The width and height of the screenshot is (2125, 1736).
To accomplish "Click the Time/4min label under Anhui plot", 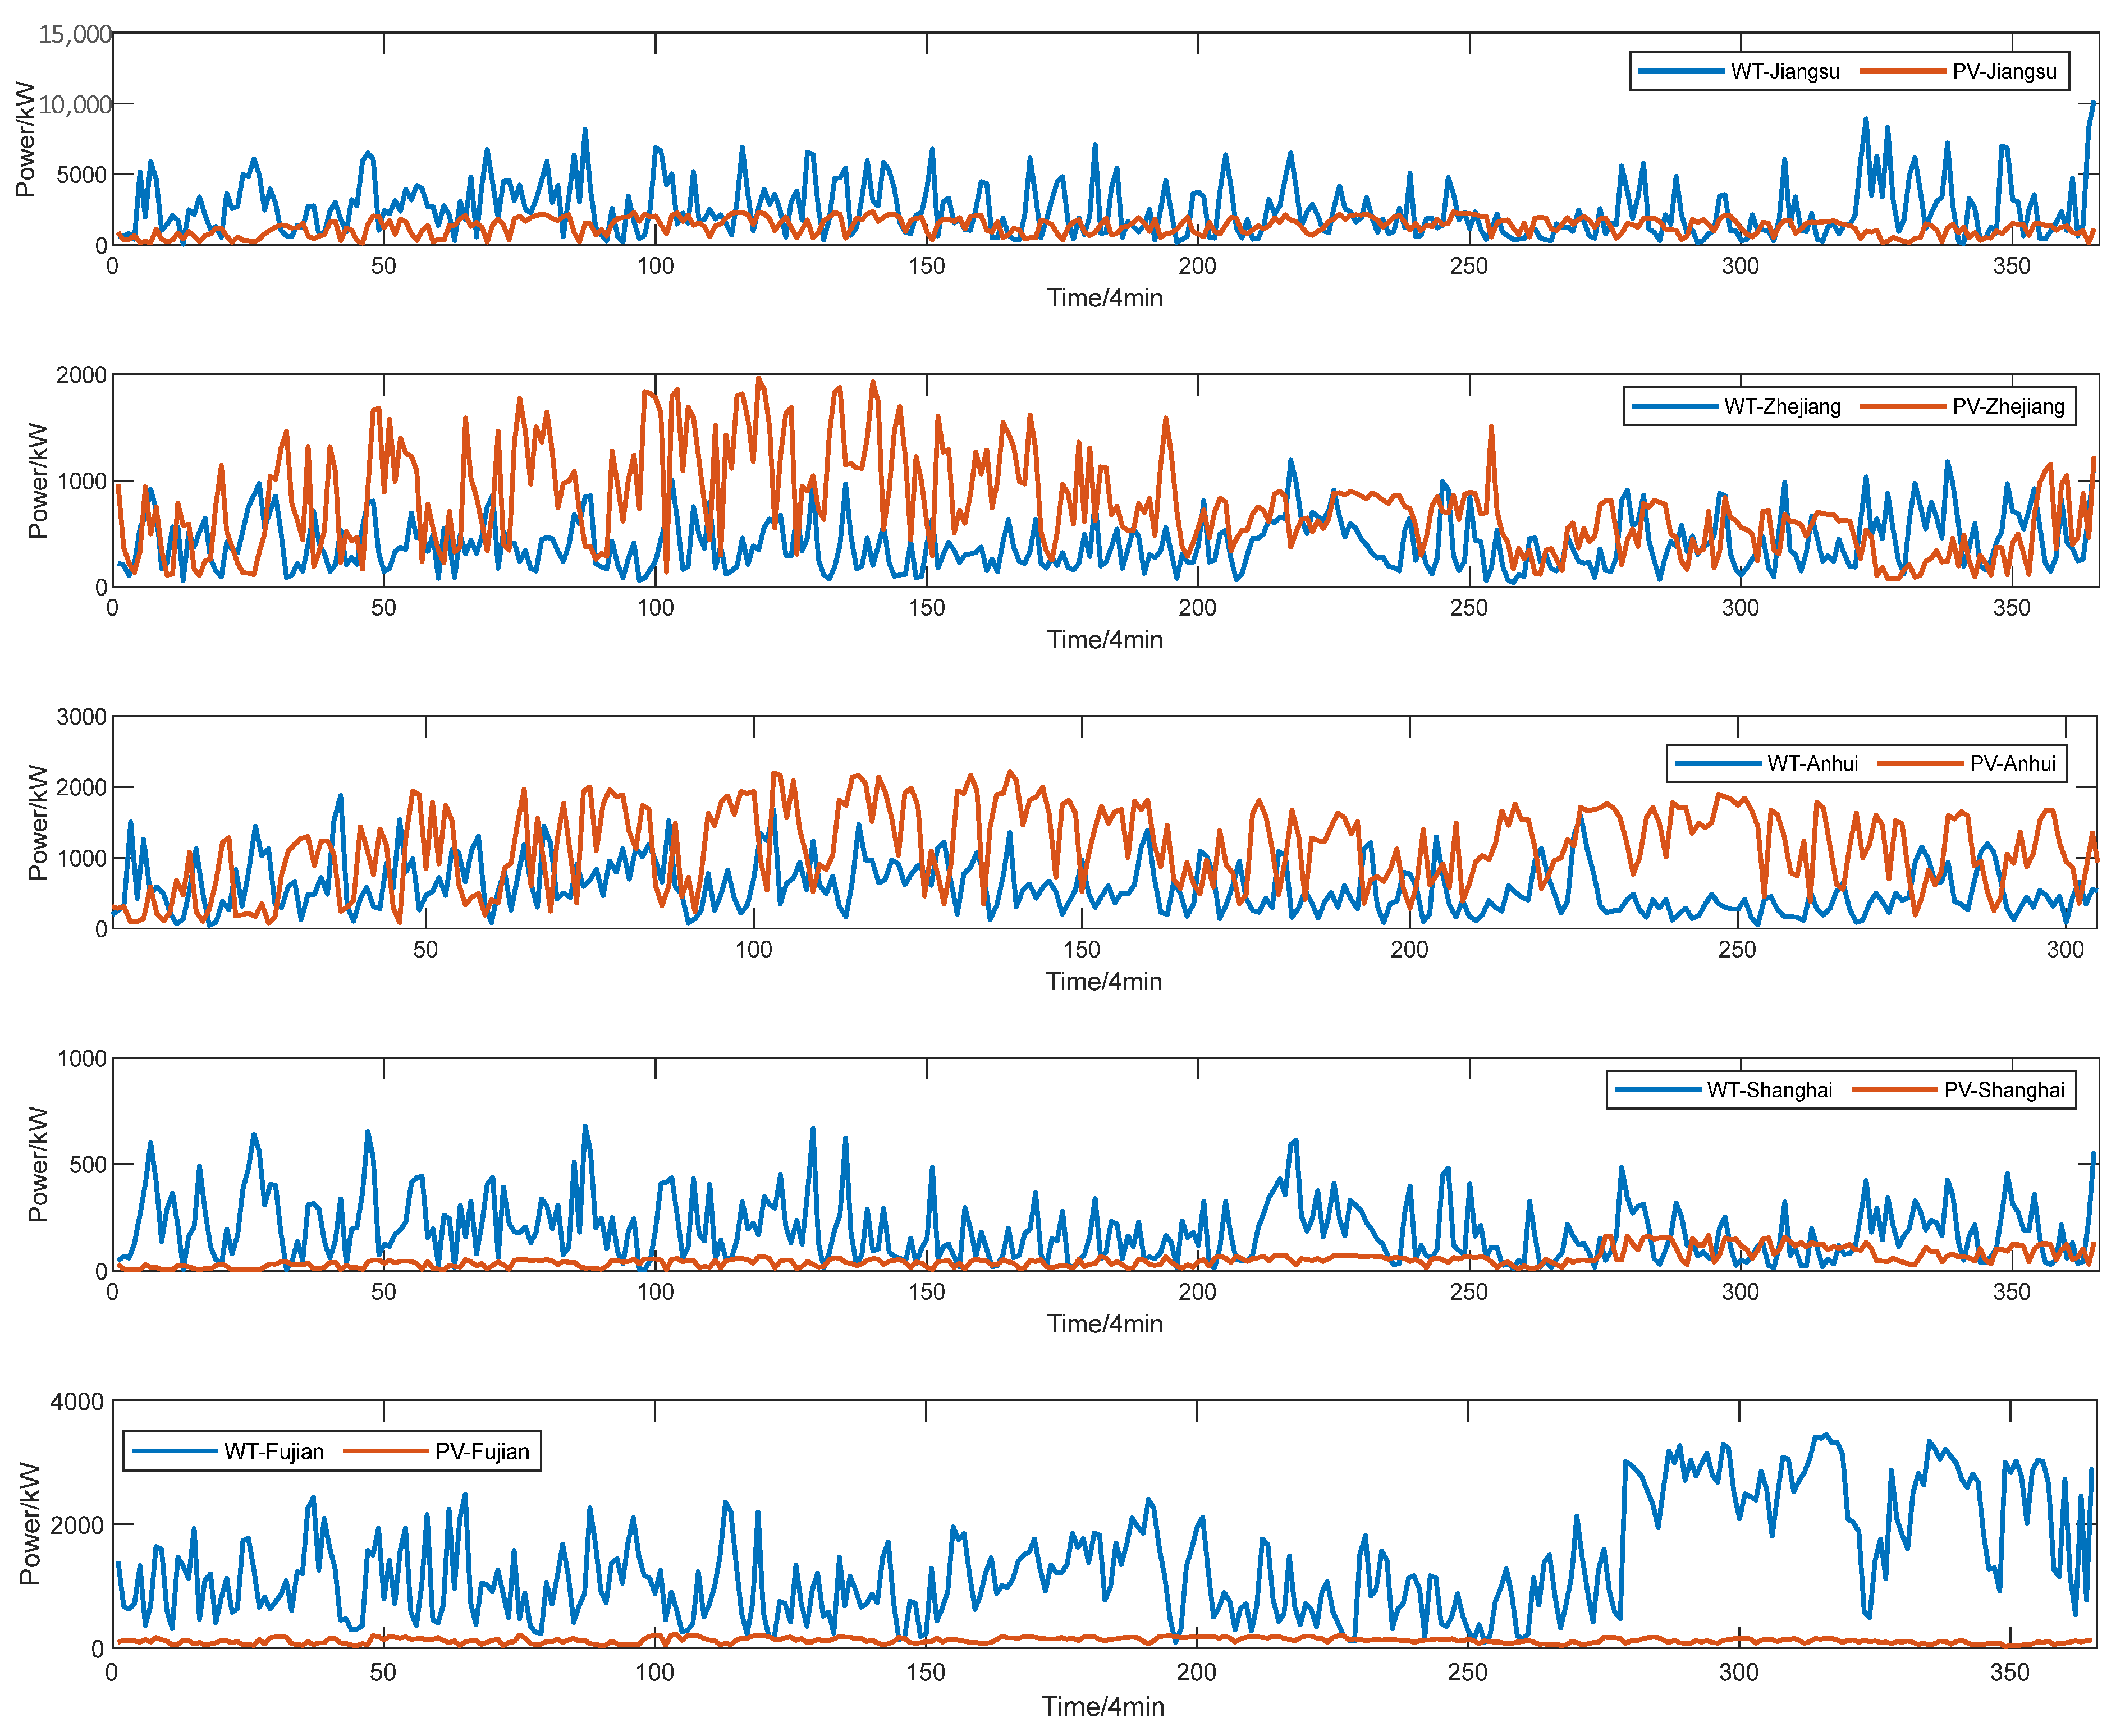I will pyautogui.click(x=1104, y=982).
